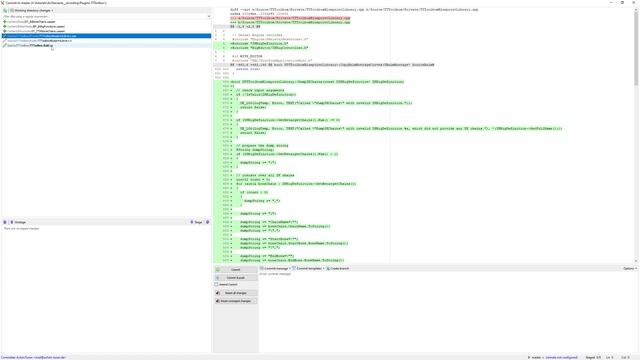Screen dimensions: 640x360
Task: Click the Create branch toolbar button
Action: tap(338, 269)
